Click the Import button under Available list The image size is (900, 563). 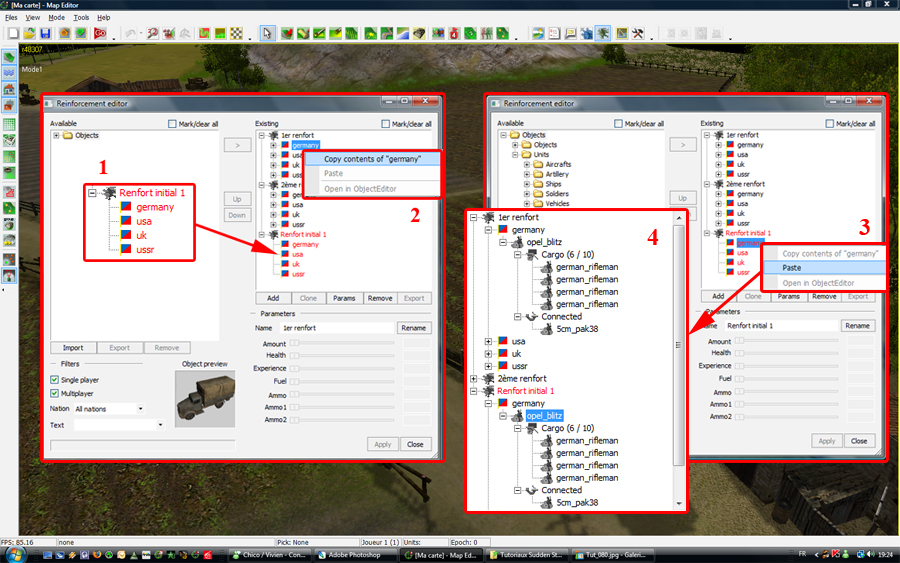73,348
